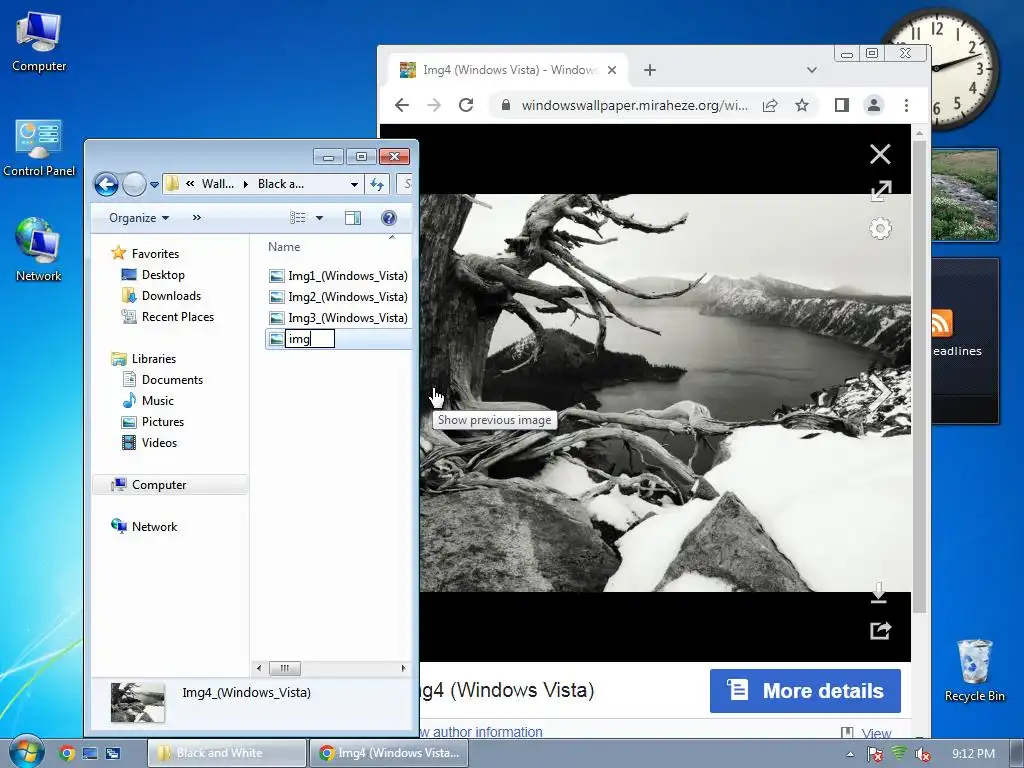This screenshot has height=768, width=1024.
Task: Change view icon in Explorer toolbar
Action: pos(298,217)
